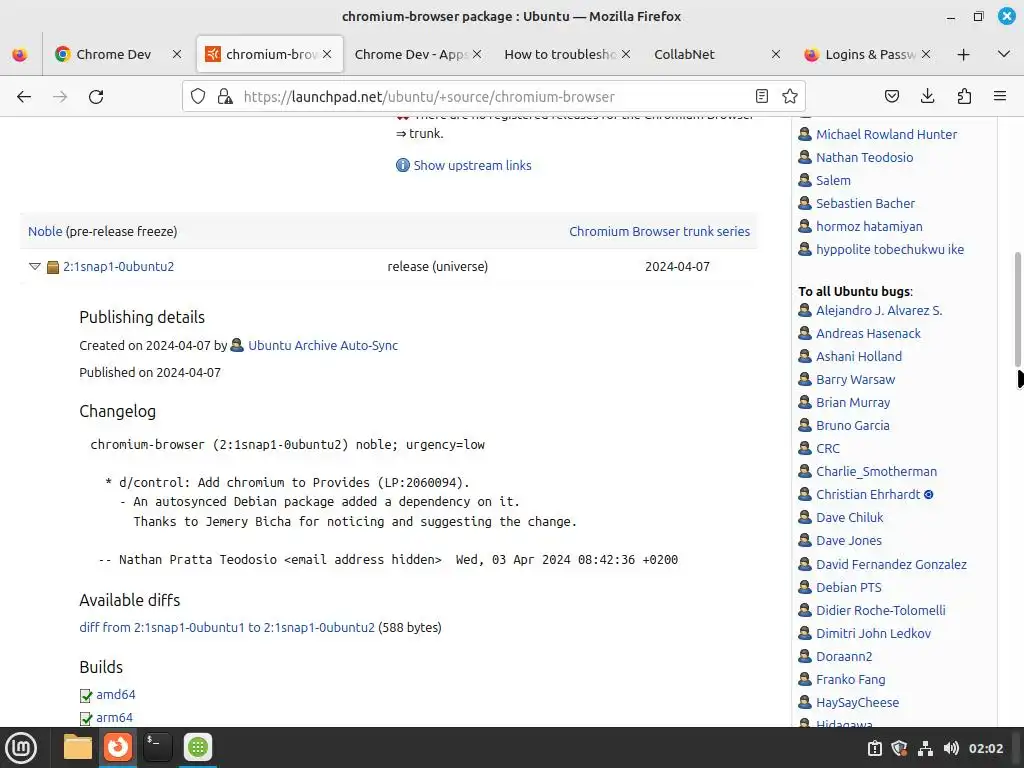Viewport: 1024px width, 768px height.
Task: Open the amd64 build link
Action: (116, 694)
